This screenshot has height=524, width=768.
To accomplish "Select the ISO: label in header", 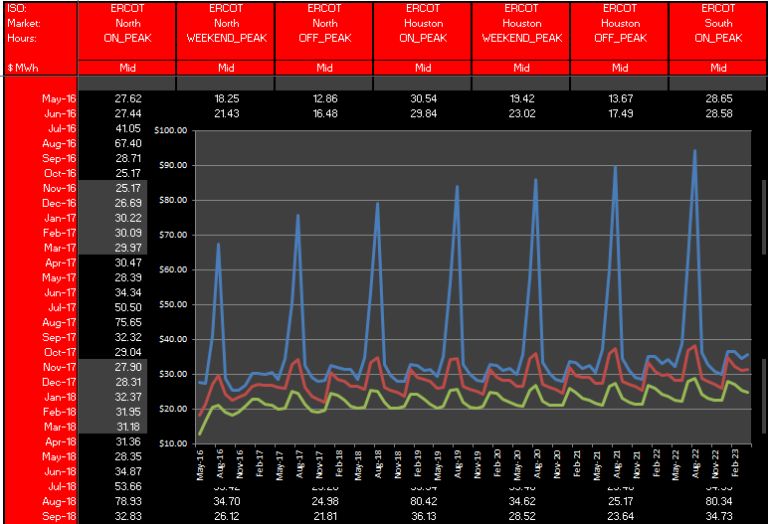I will click(17, 8).
